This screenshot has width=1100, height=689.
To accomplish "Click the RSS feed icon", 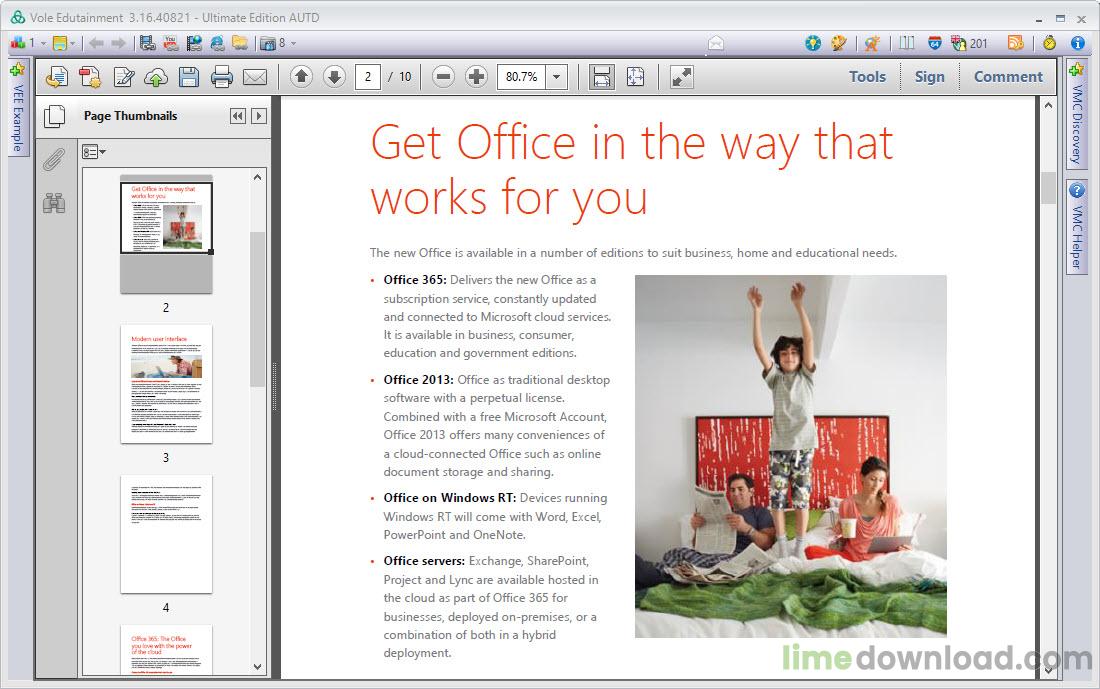I will 1015,43.
